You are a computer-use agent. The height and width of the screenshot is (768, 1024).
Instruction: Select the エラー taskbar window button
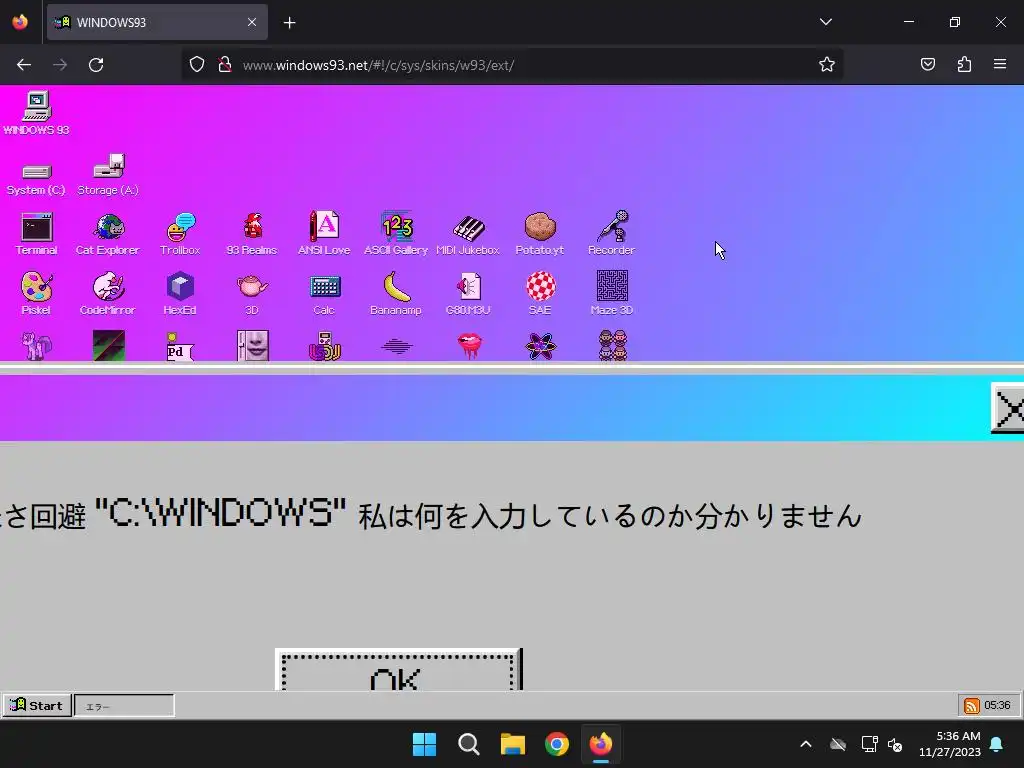pos(124,706)
